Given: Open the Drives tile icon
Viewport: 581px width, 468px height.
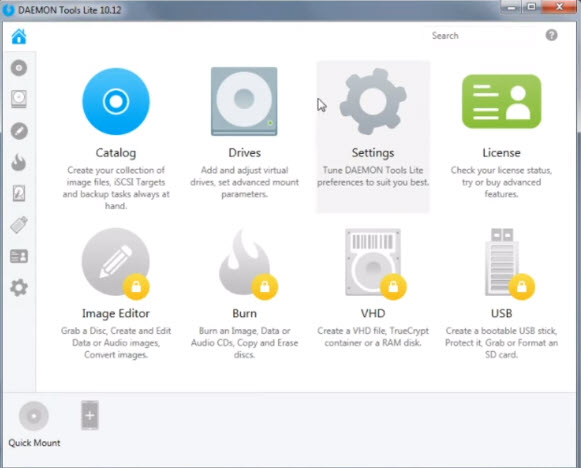Looking at the screenshot, I should point(244,101).
